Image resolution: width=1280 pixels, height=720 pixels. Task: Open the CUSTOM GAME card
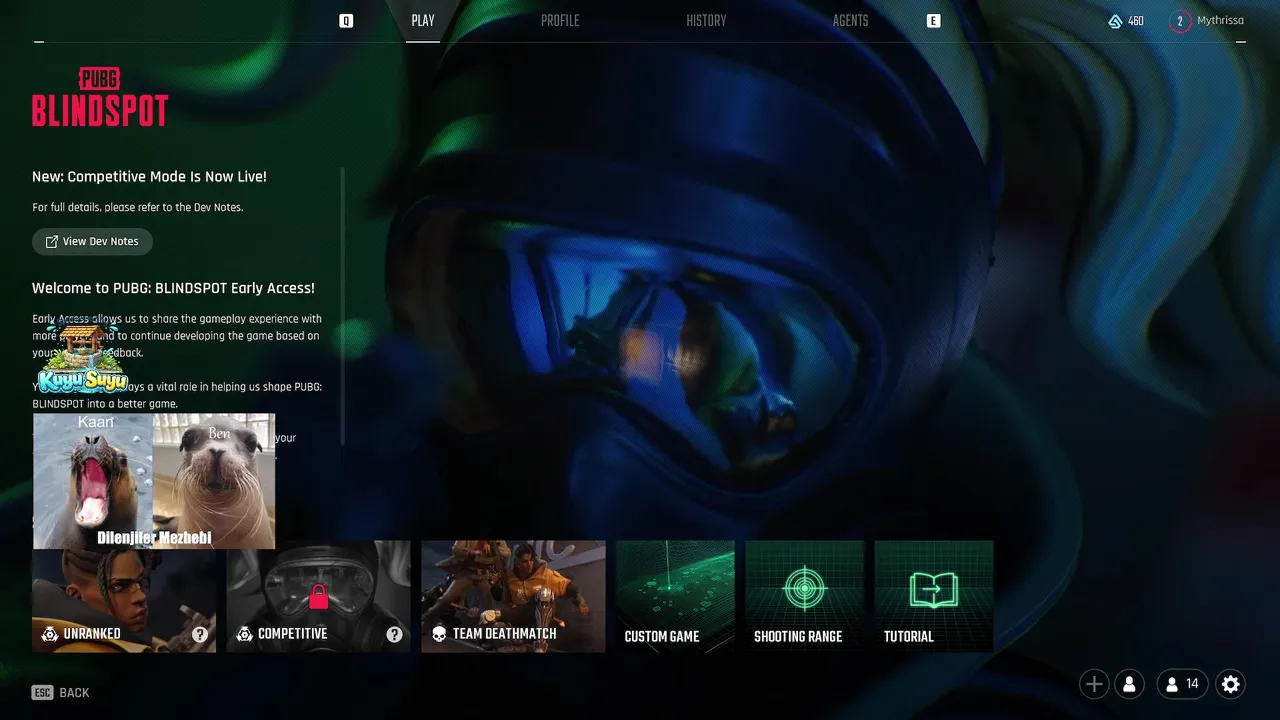click(675, 596)
